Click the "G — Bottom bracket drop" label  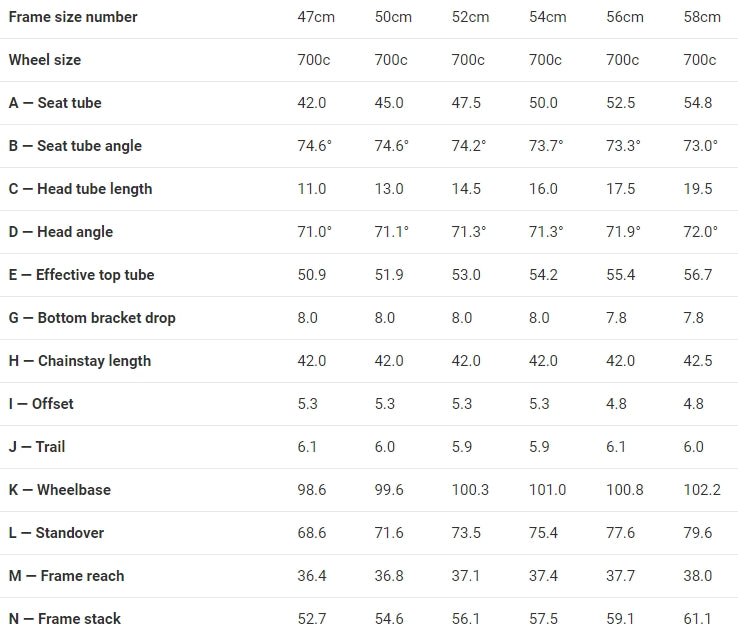click(x=92, y=318)
